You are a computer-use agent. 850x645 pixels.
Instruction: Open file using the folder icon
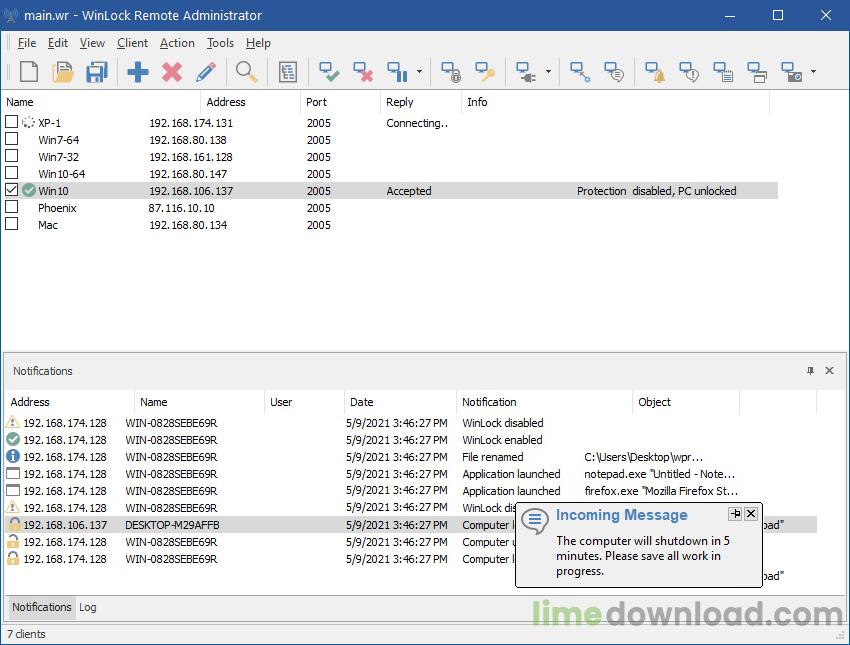[63, 72]
